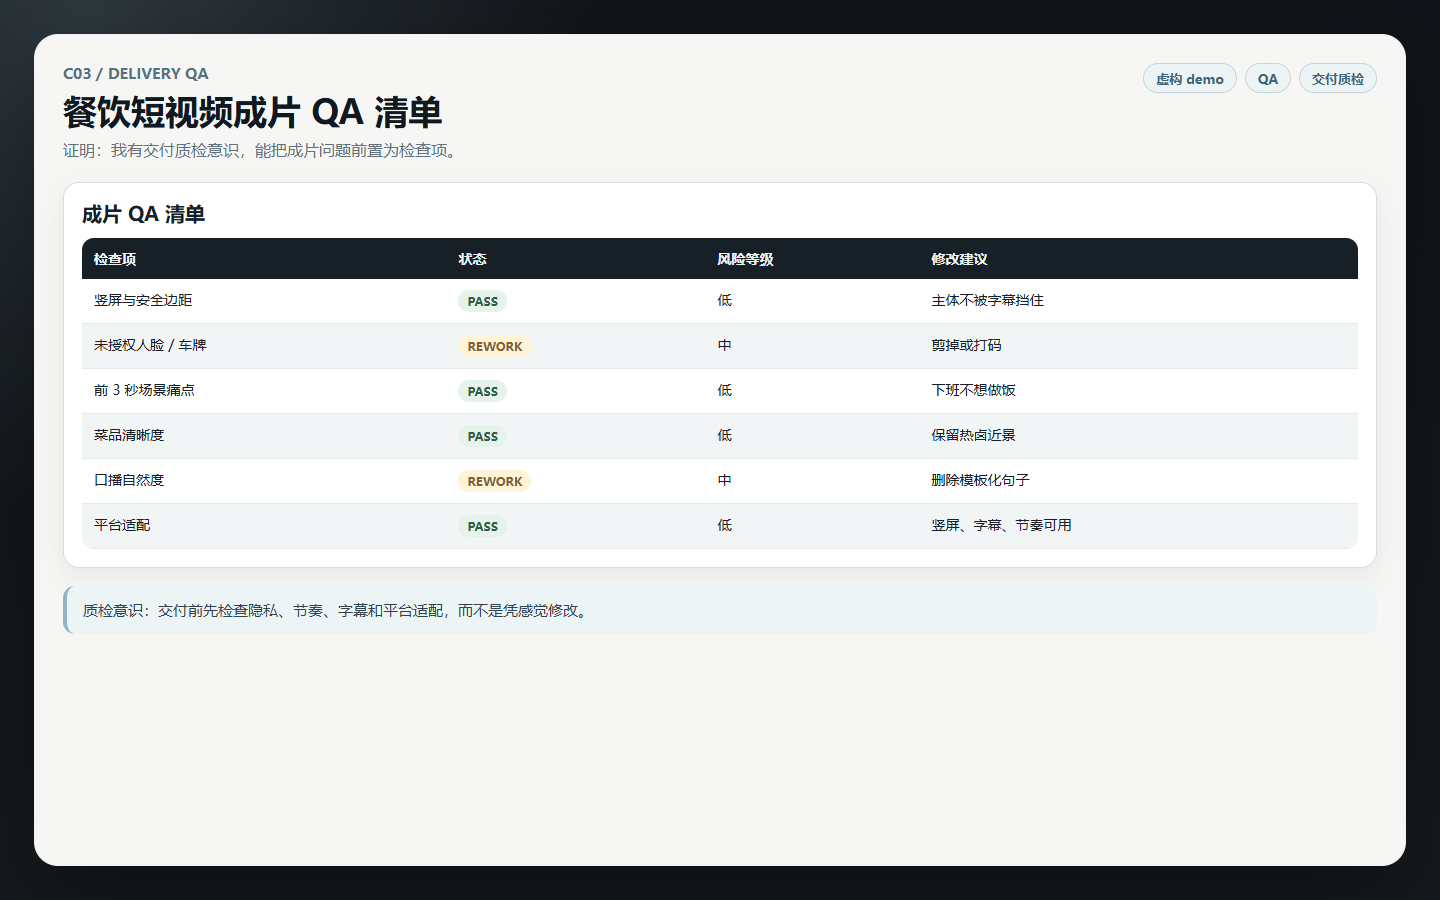Click the 低 risk level in 前 3 秒场景痛点 row
Screen dimensions: 1440x900
point(724,390)
